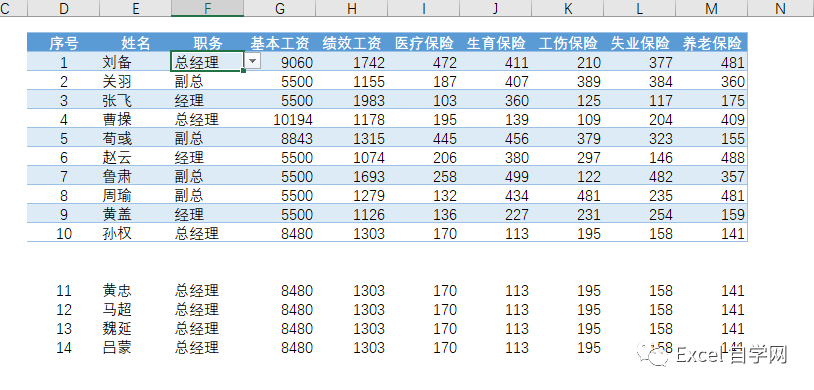This screenshot has width=814, height=390.
Task: Select column J header
Action: pos(496,8)
